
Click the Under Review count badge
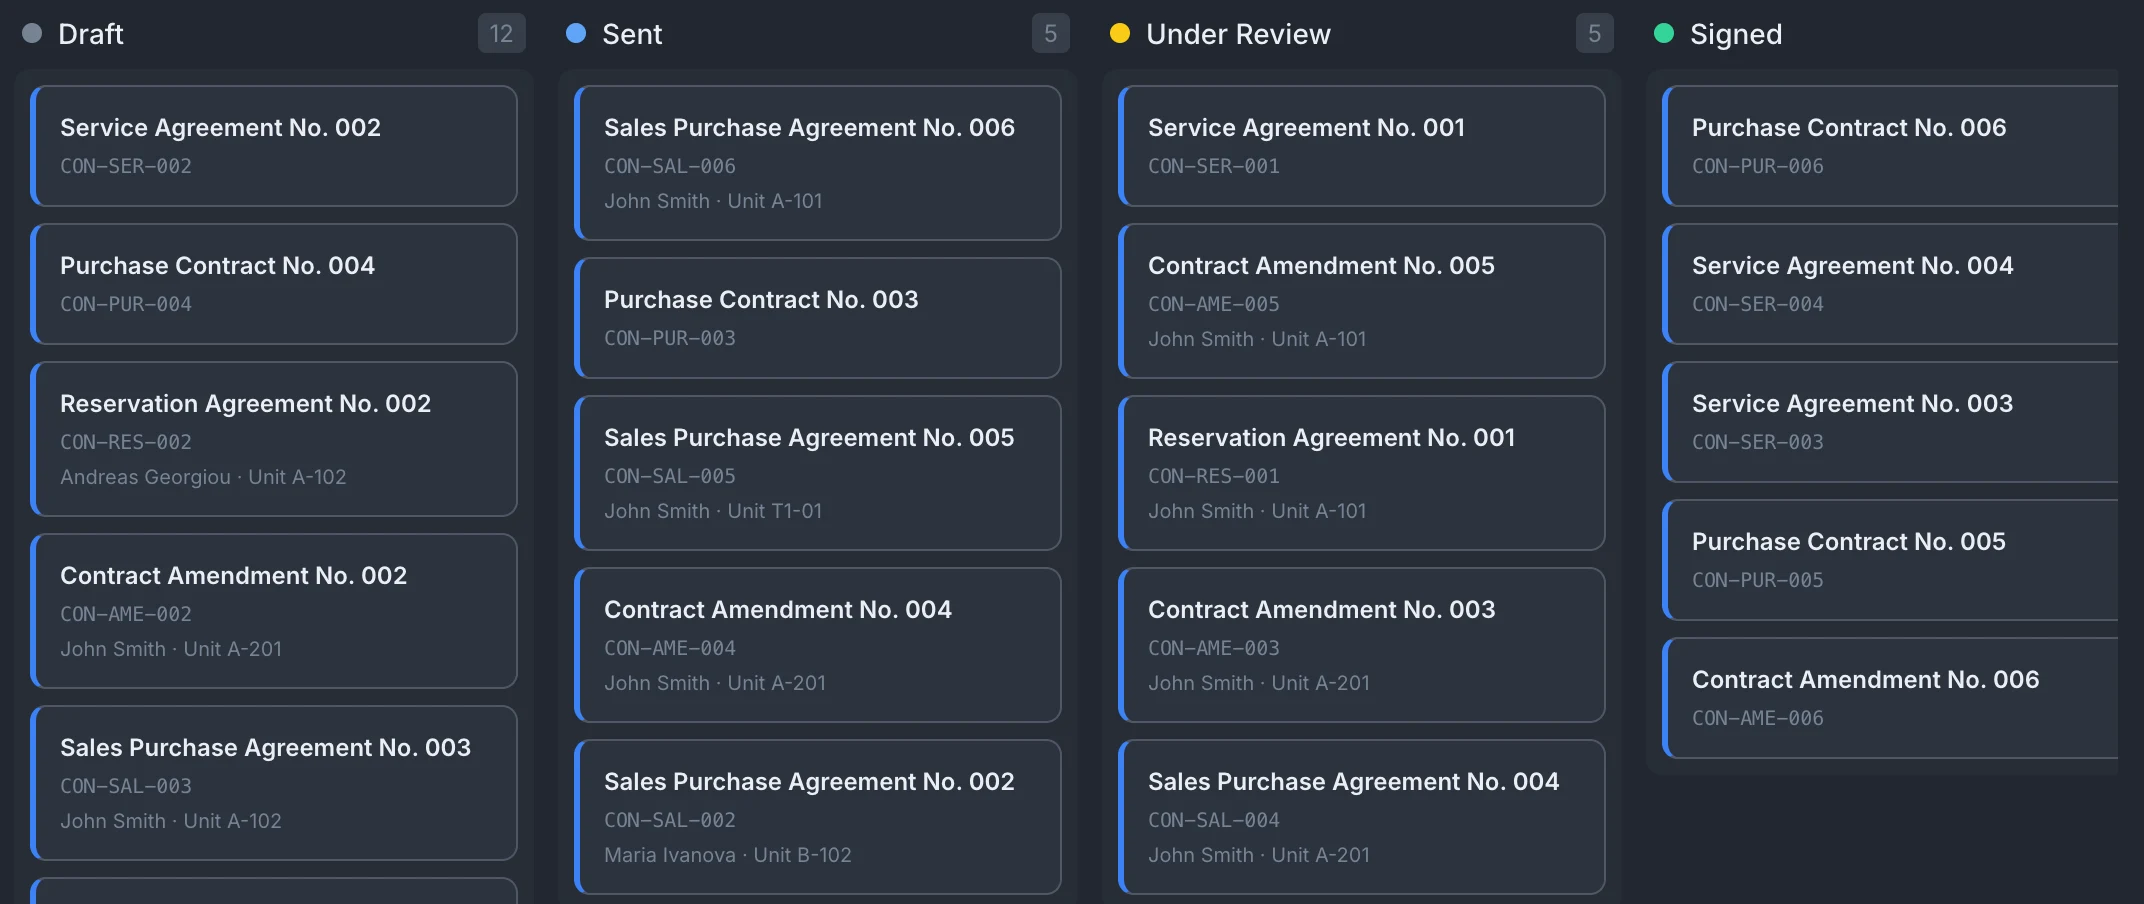[x=1594, y=34]
